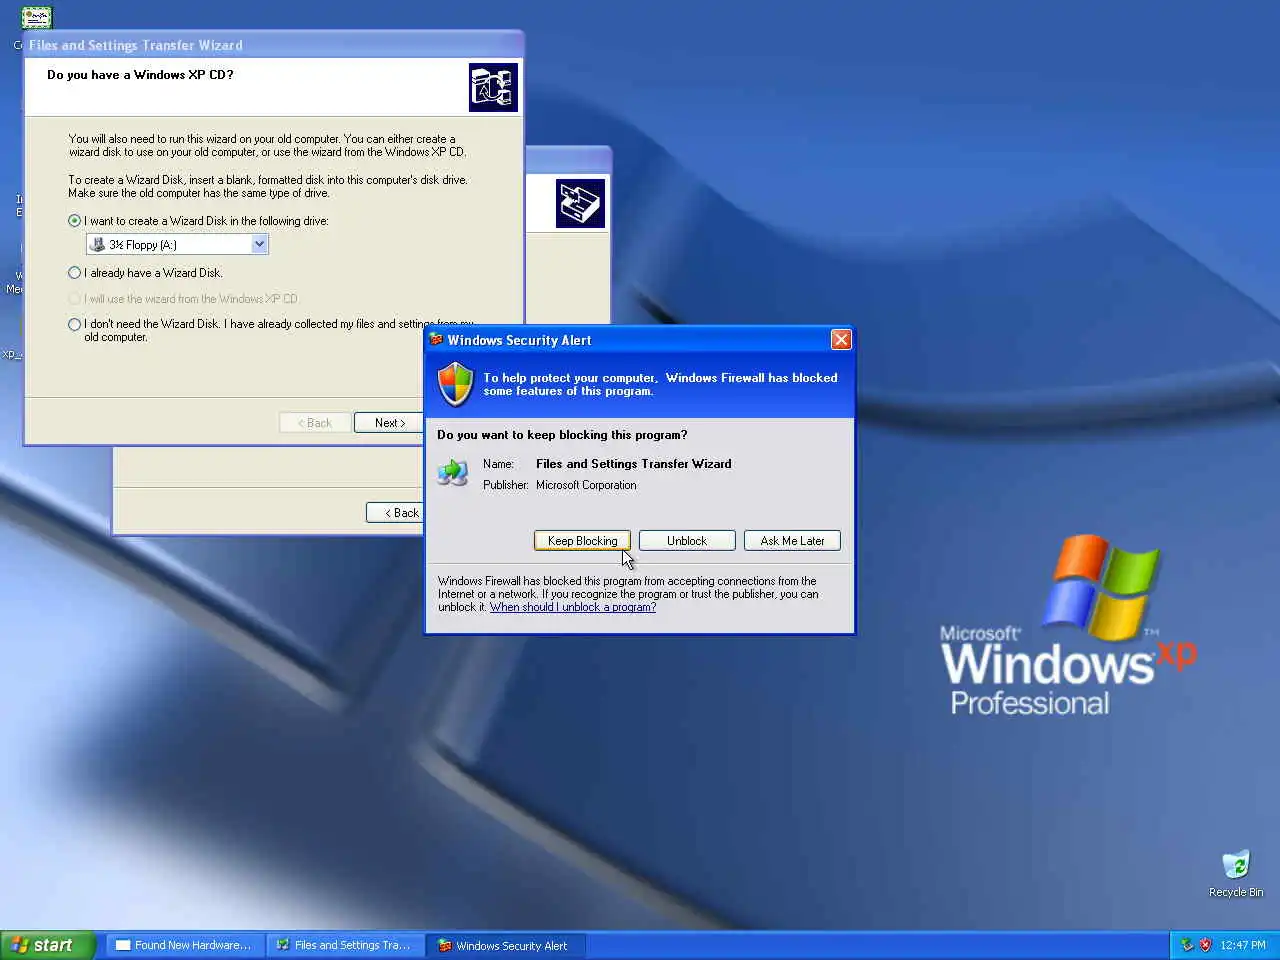
Task: Choose Ask Me Later in security alert
Action: (792, 541)
